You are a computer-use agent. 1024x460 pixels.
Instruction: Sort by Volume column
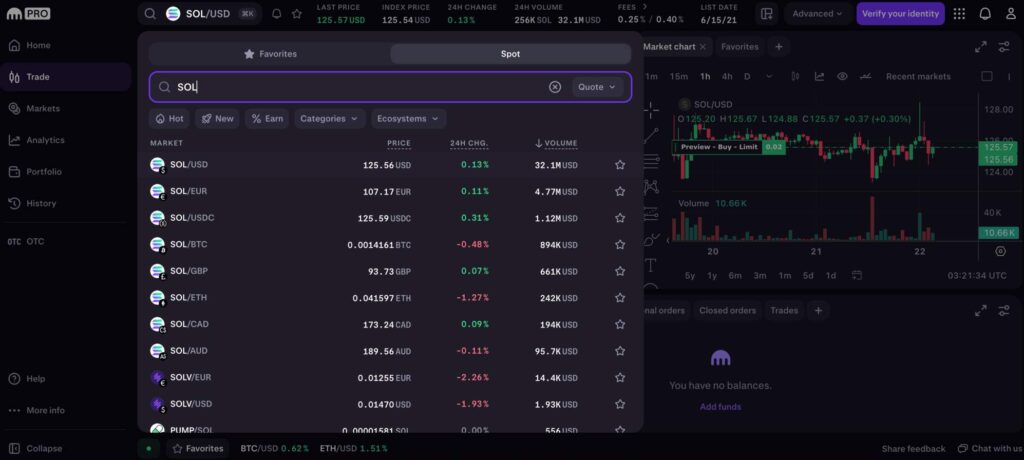556,143
